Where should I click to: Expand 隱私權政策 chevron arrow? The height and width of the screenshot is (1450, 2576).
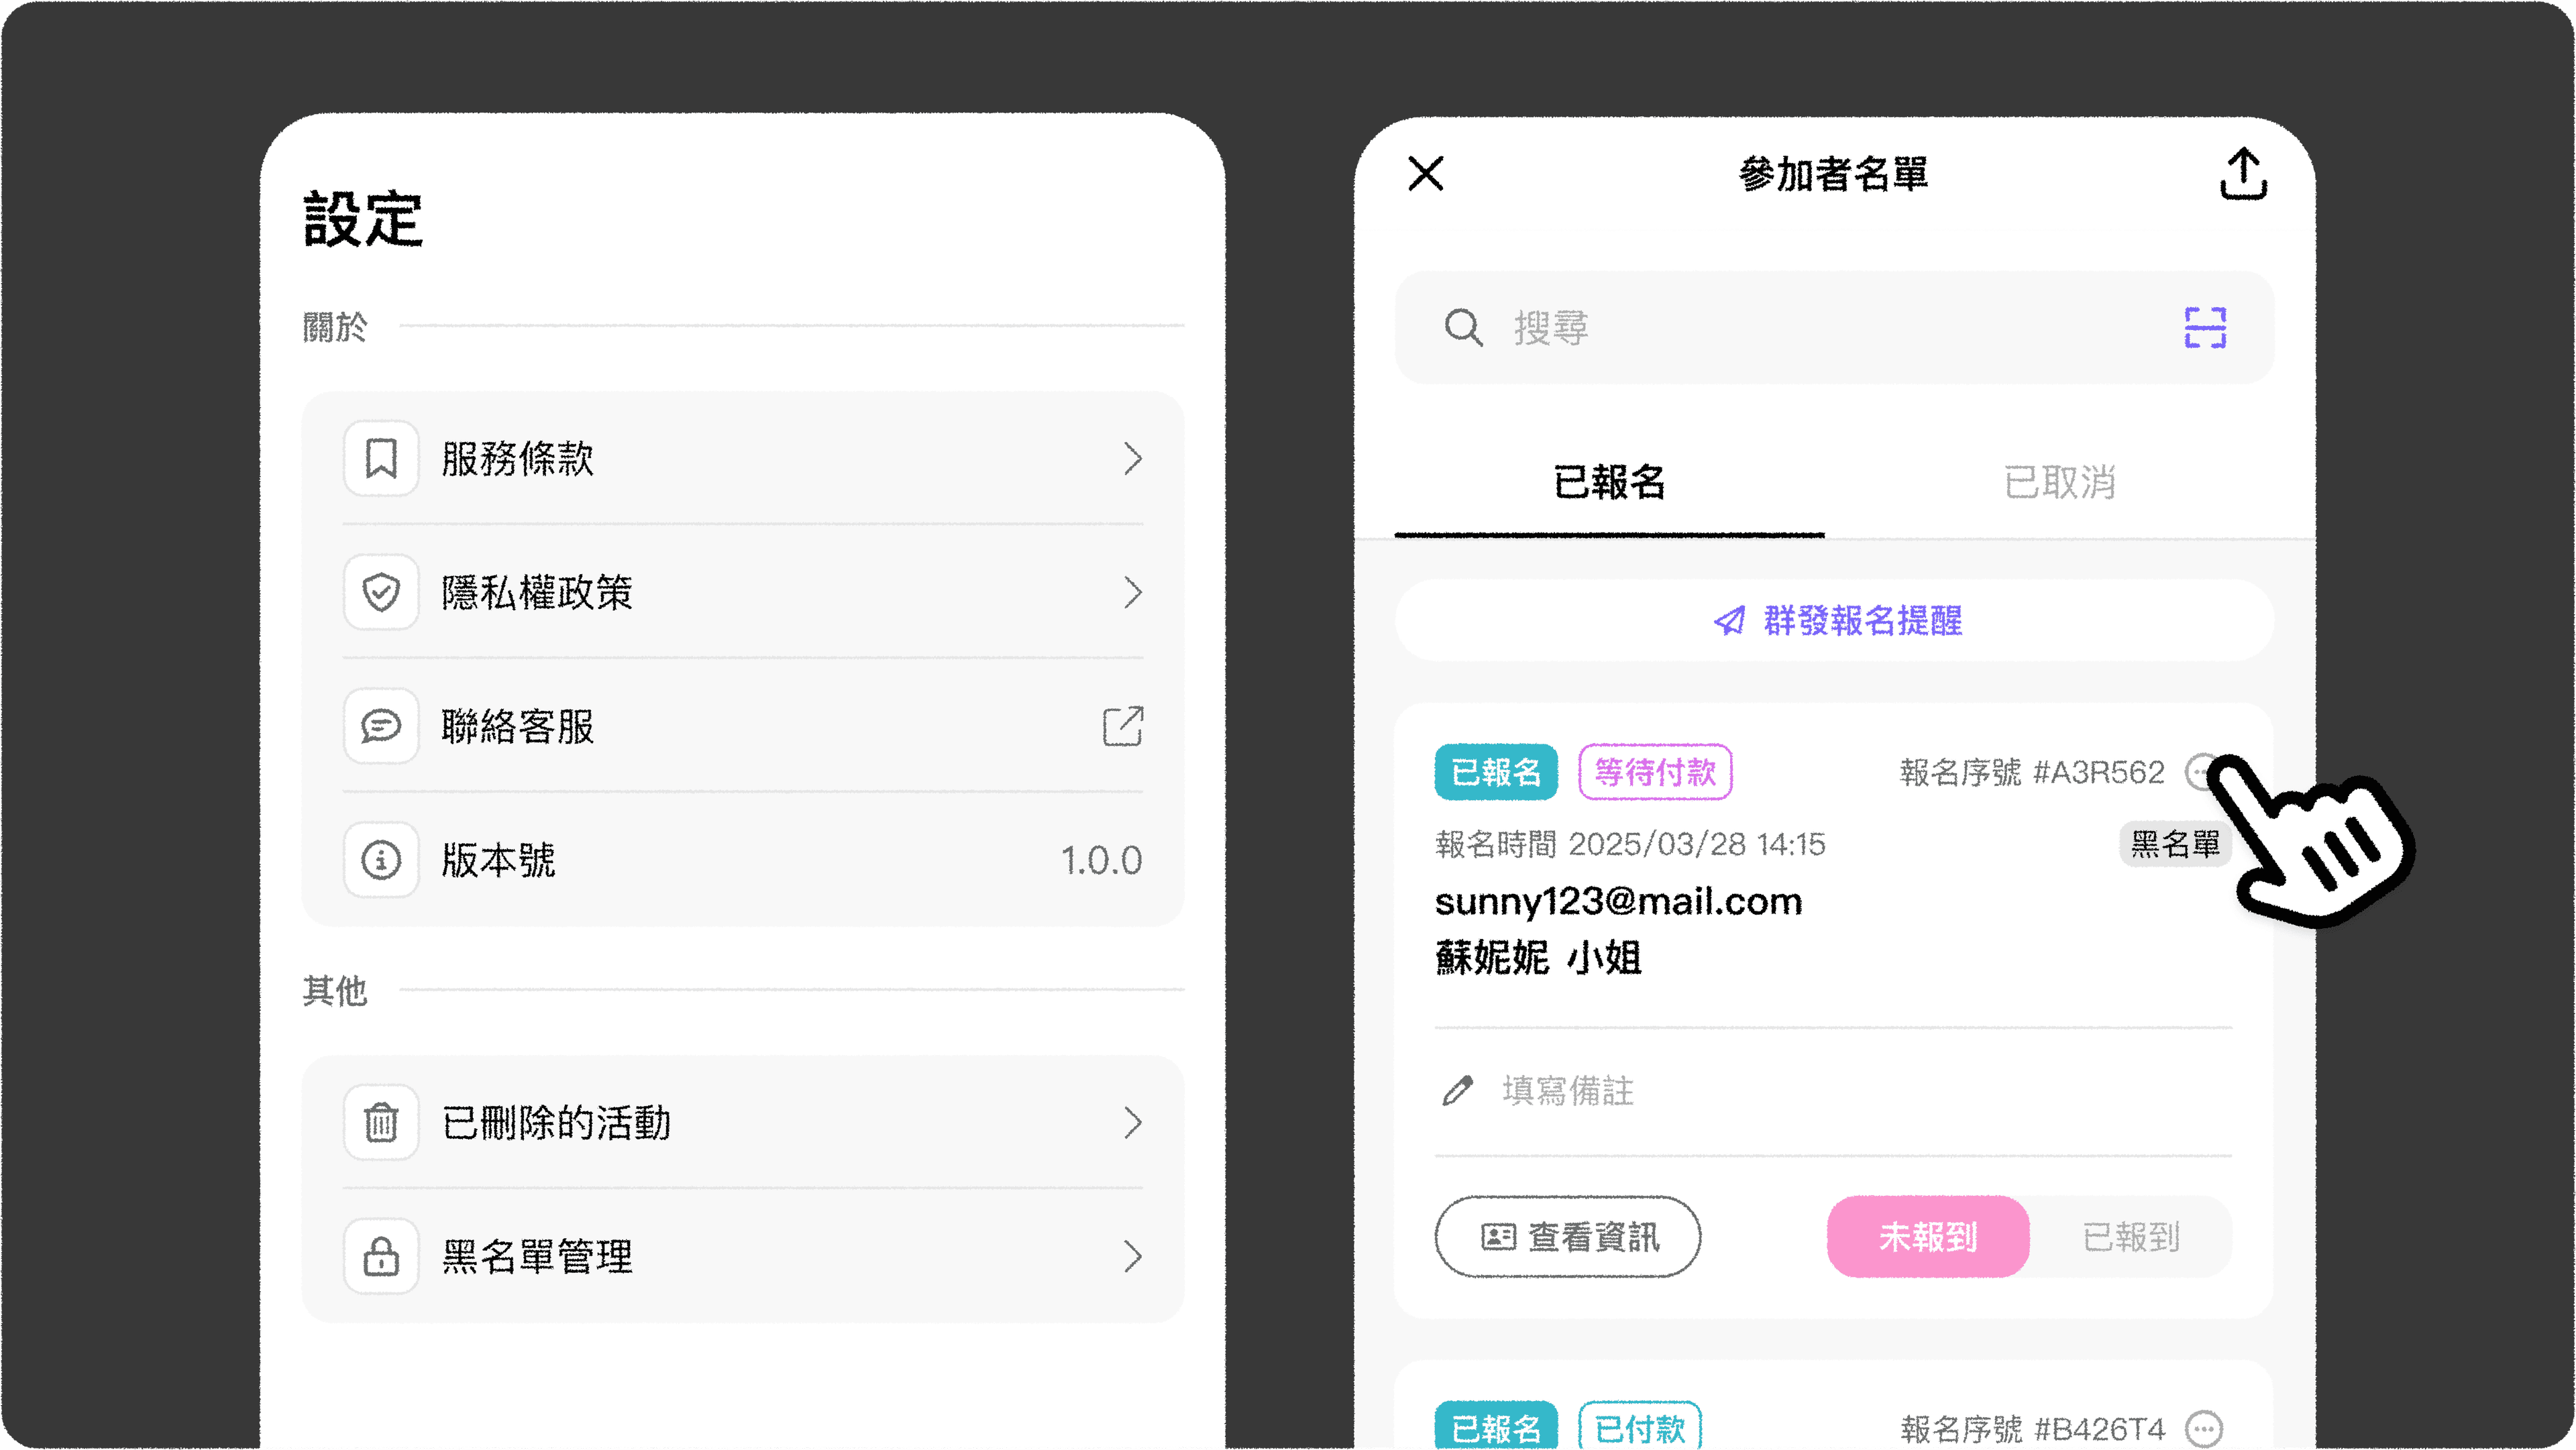(1132, 592)
